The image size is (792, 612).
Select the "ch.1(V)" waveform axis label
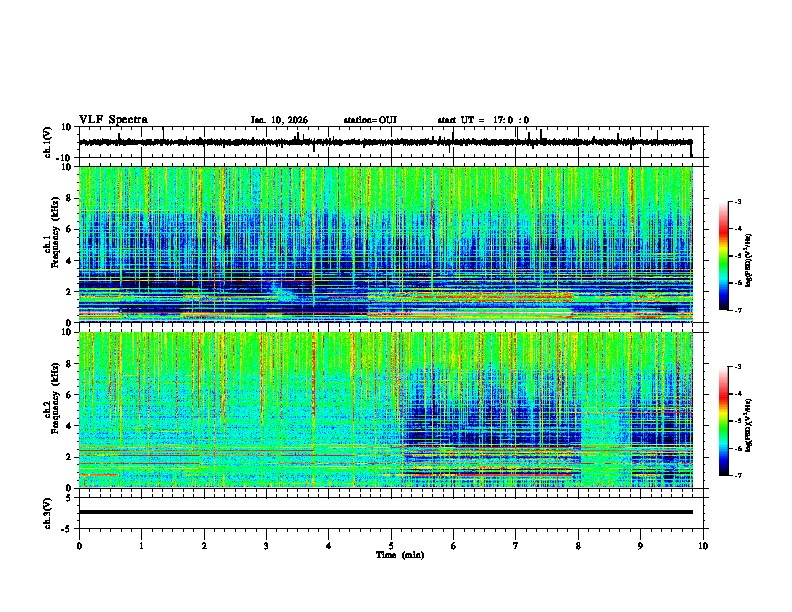48,142
